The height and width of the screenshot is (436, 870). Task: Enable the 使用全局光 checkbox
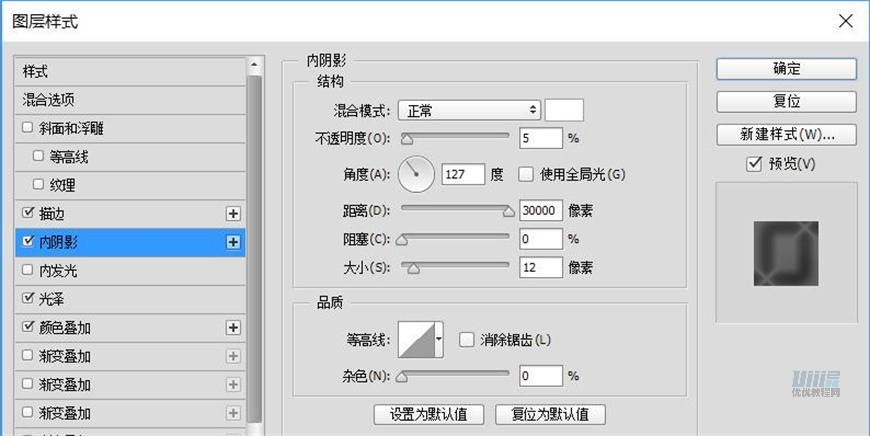(526, 174)
